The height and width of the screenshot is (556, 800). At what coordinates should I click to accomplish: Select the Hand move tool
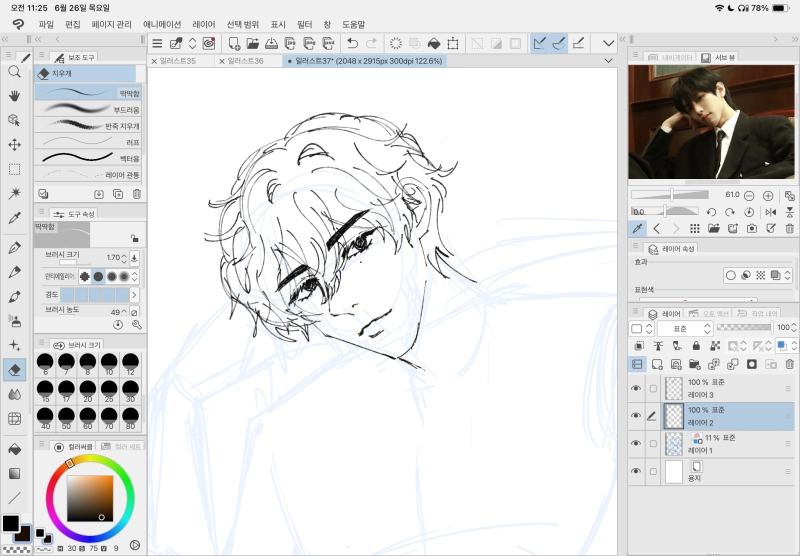(14, 96)
